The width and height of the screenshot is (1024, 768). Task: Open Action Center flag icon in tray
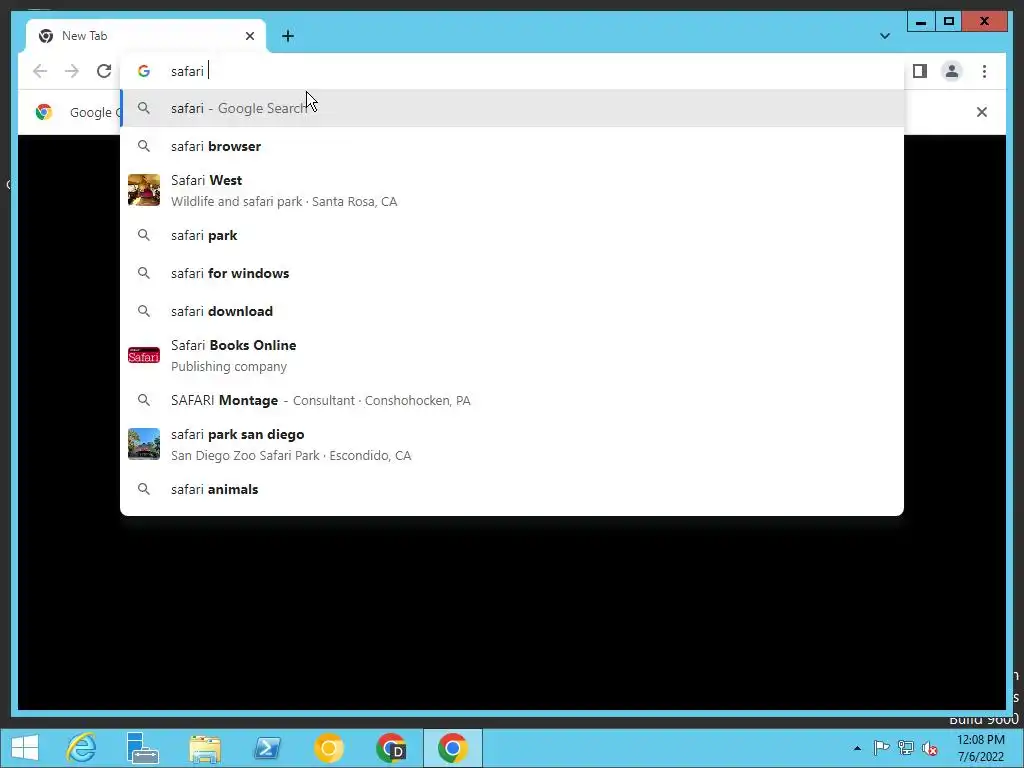(881, 748)
